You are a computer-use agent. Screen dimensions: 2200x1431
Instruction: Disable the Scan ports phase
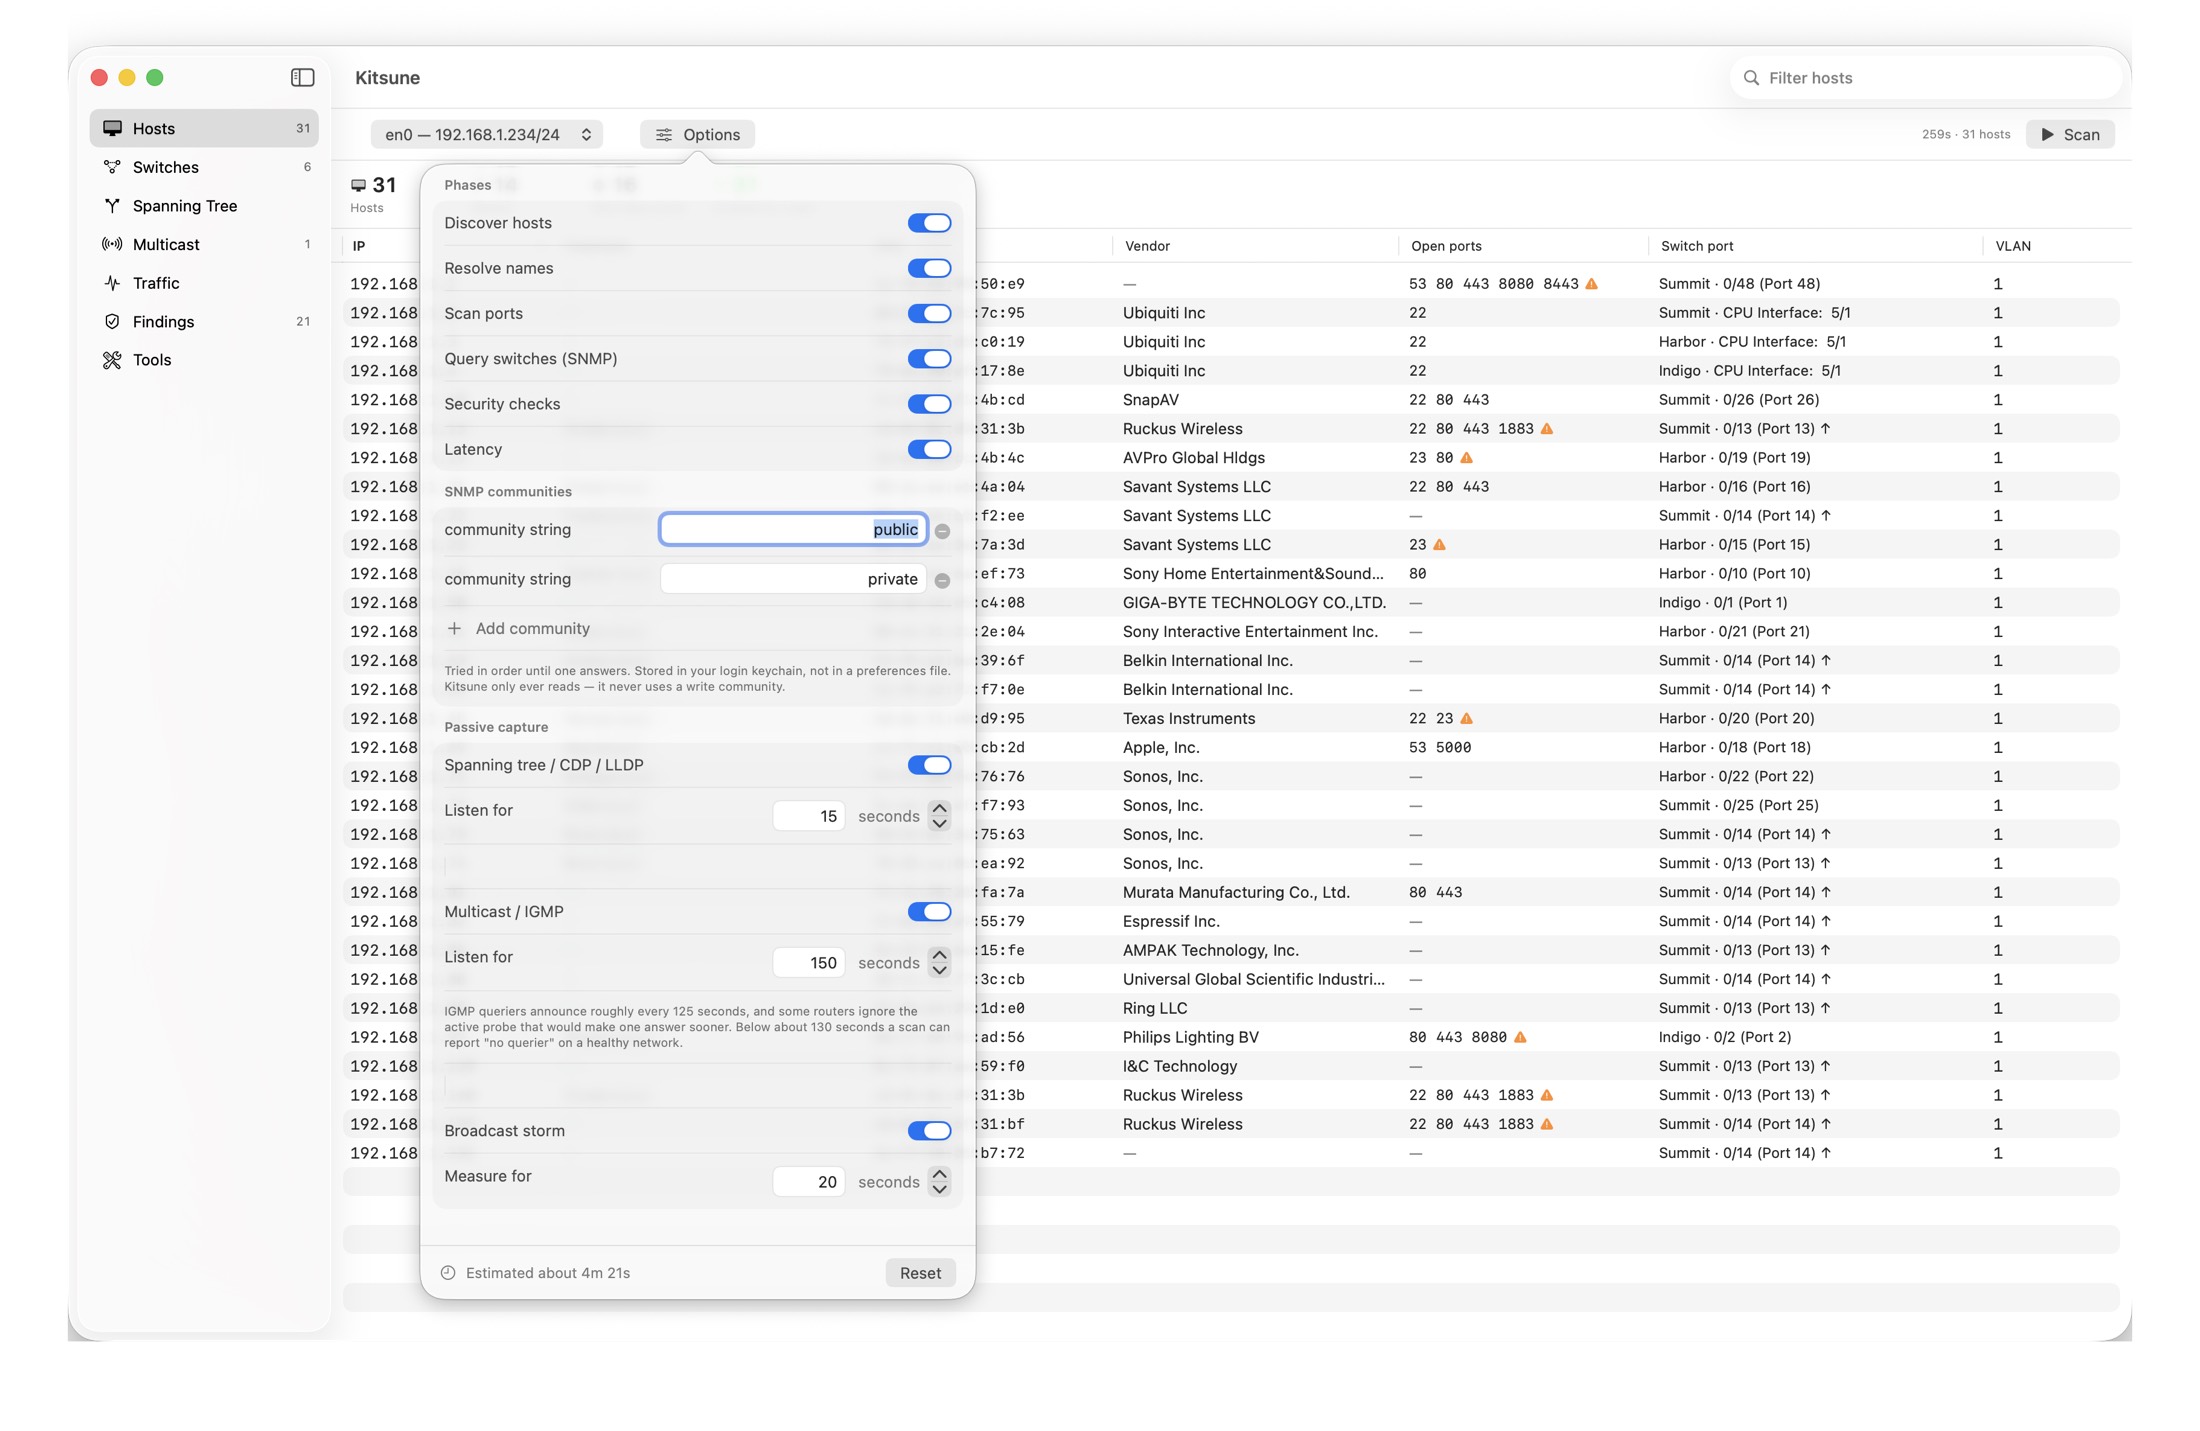click(929, 313)
